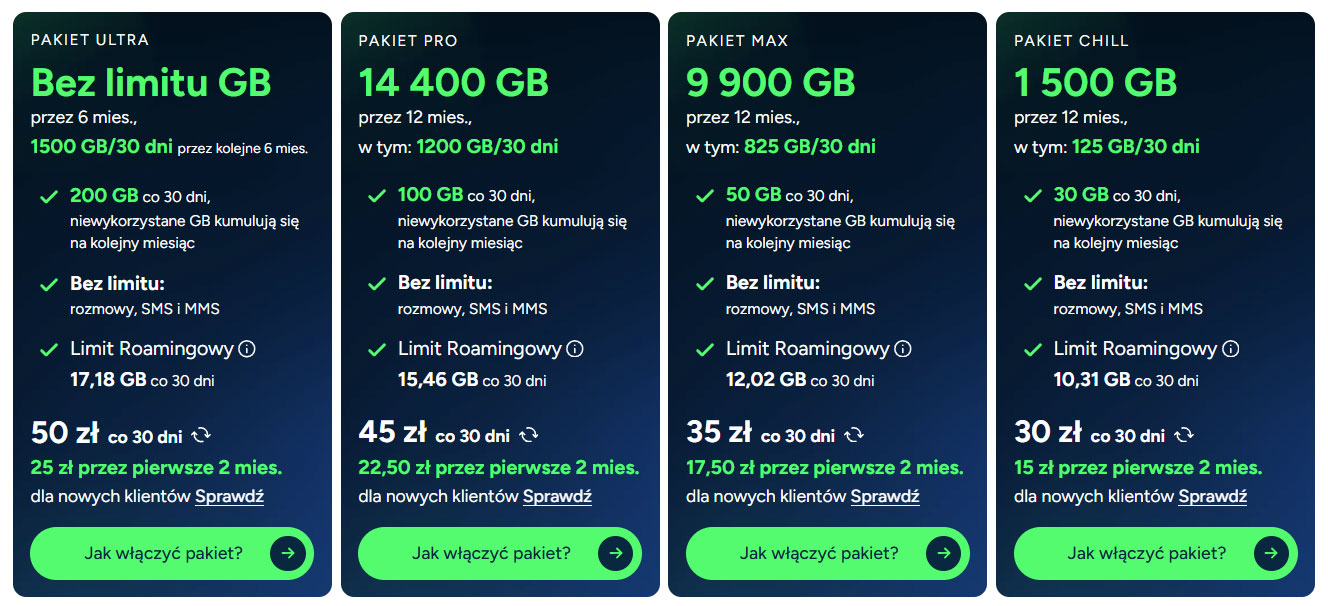Image resolution: width=1328 pixels, height=606 pixels.
Task: Follow 'Sprawdź' link under 22,50 zł offer
Action: pyautogui.click(x=557, y=496)
